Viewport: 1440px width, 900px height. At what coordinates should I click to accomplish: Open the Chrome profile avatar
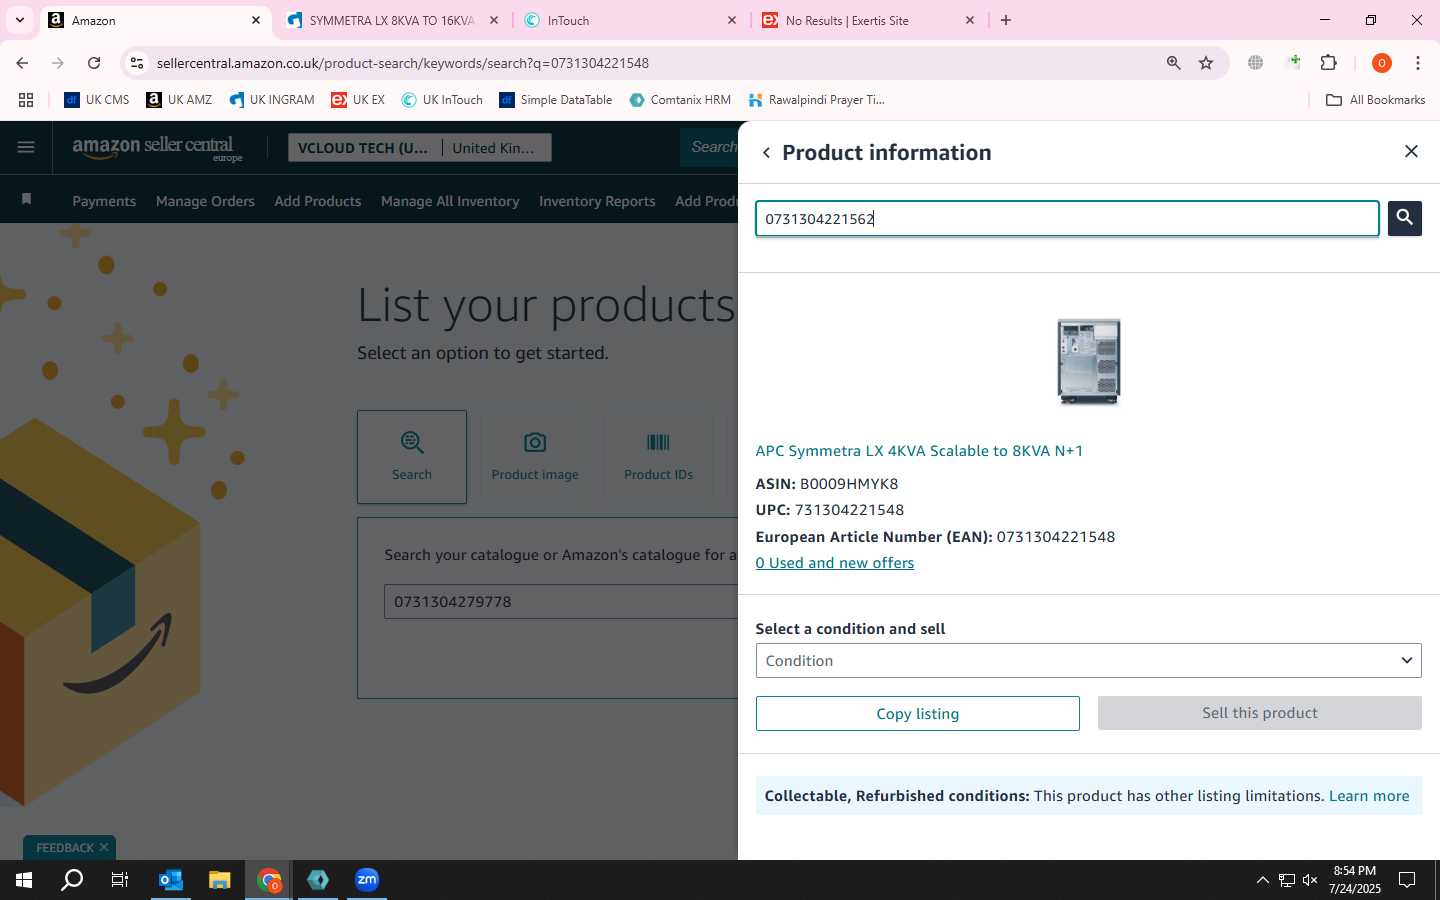[1381, 63]
